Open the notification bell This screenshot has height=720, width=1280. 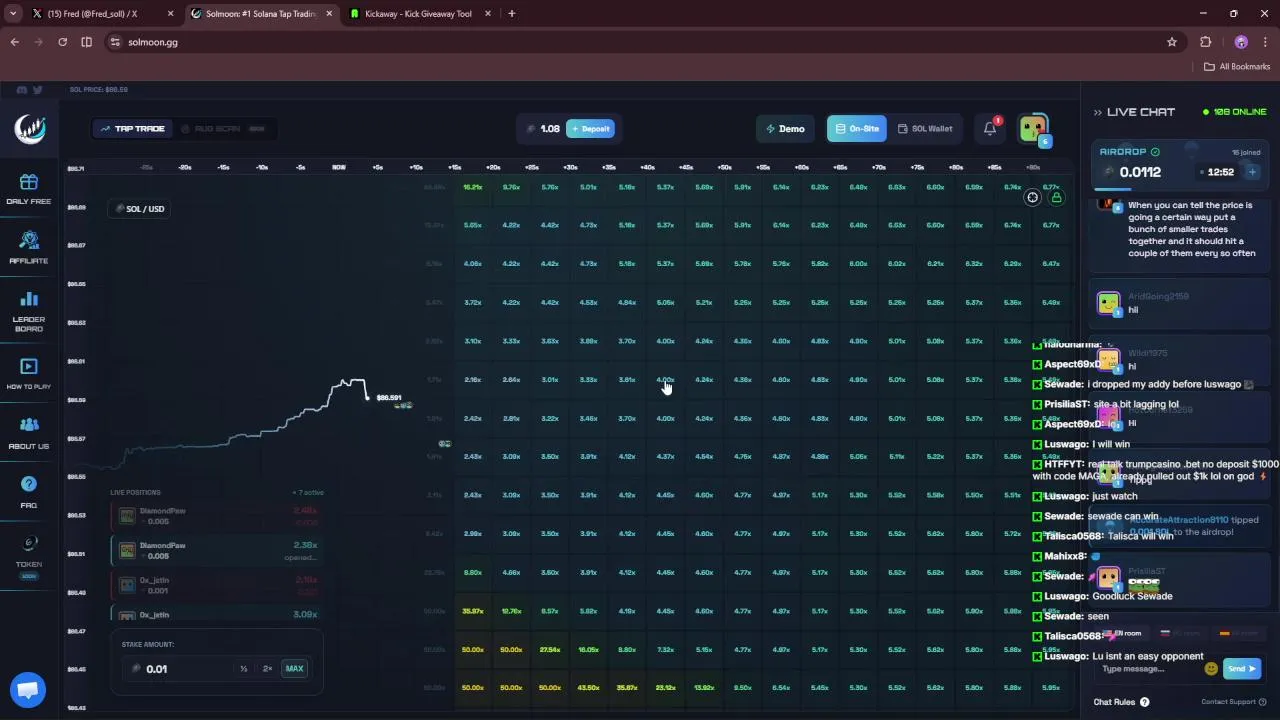[x=990, y=128]
